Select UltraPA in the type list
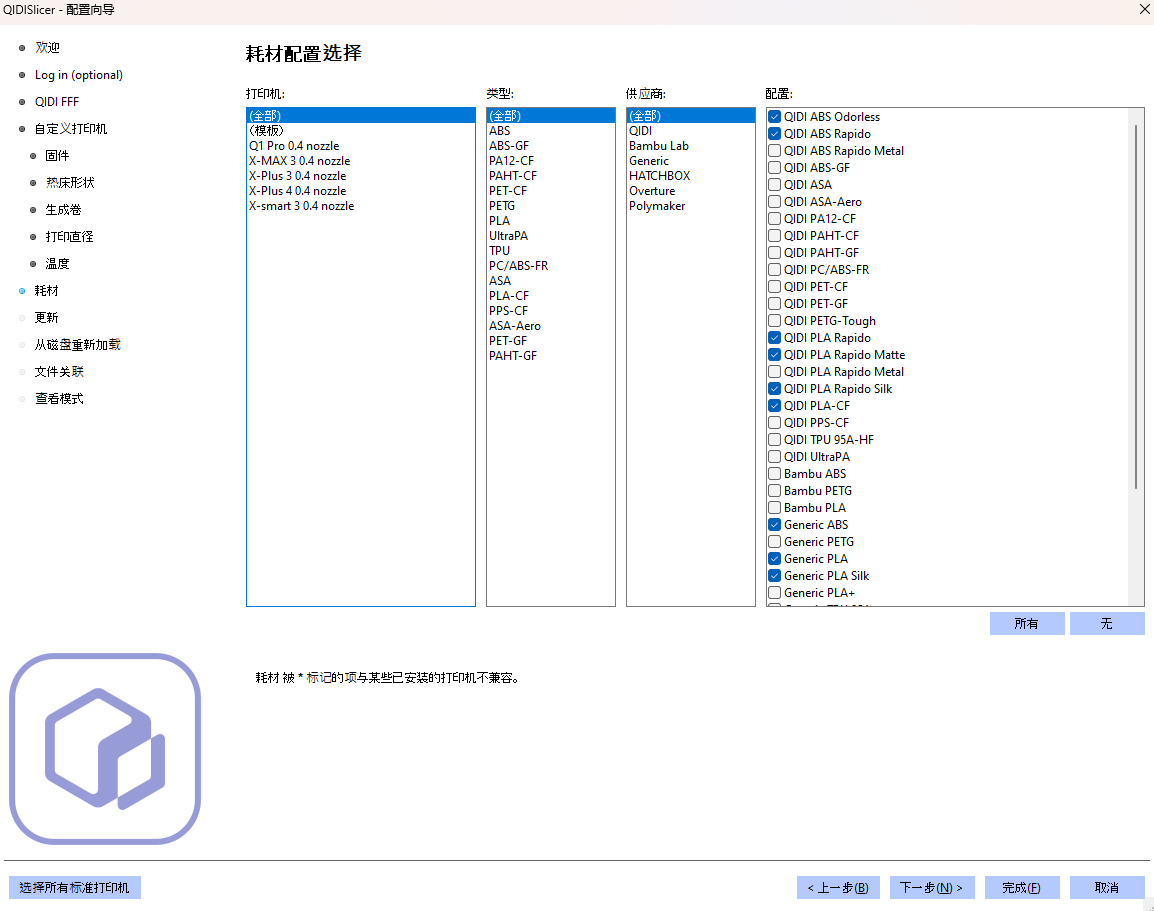The image size is (1154, 911). click(551, 235)
